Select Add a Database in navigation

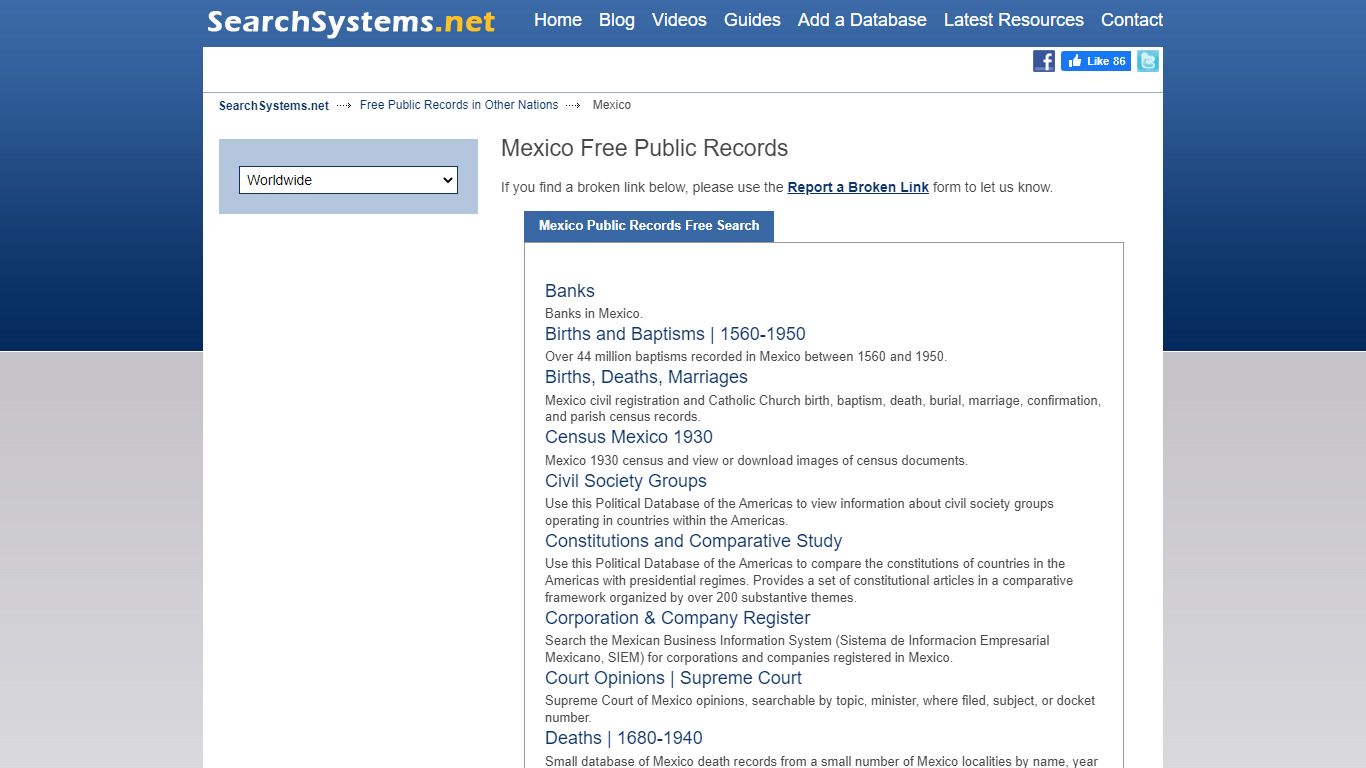point(862,20)
